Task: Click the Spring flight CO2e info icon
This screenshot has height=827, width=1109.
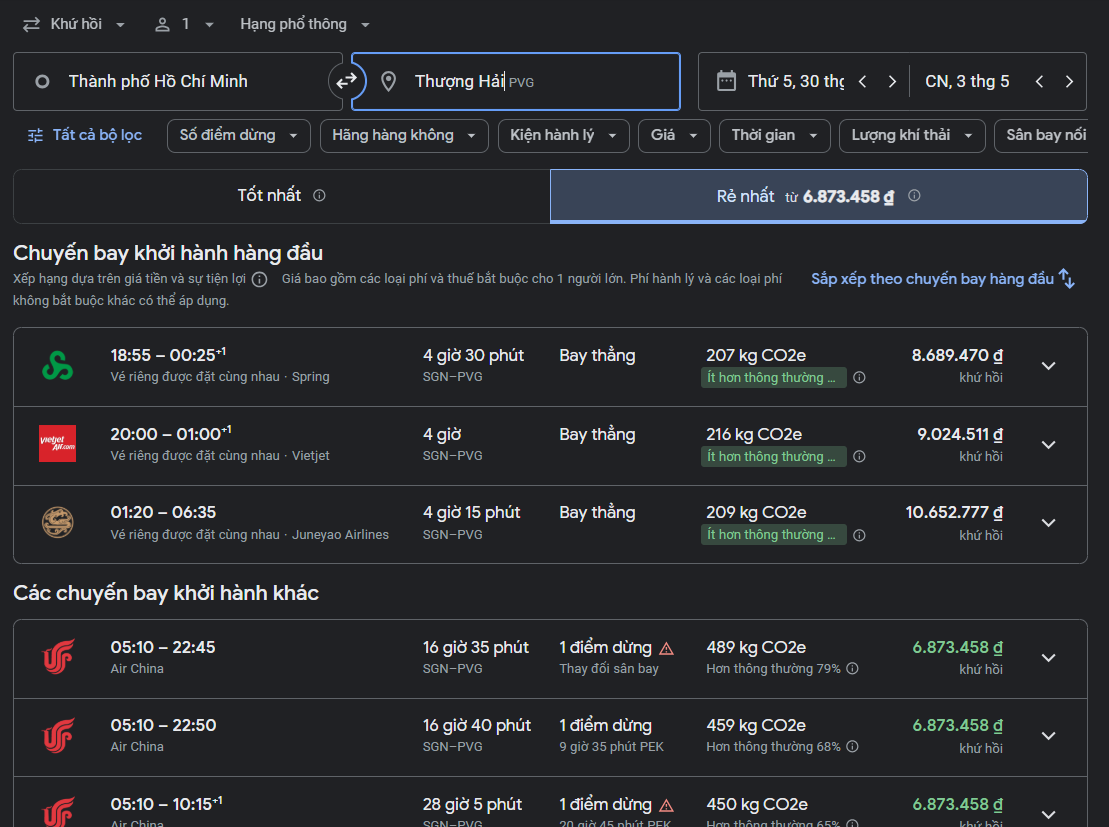Action: [x=859, y=378]
